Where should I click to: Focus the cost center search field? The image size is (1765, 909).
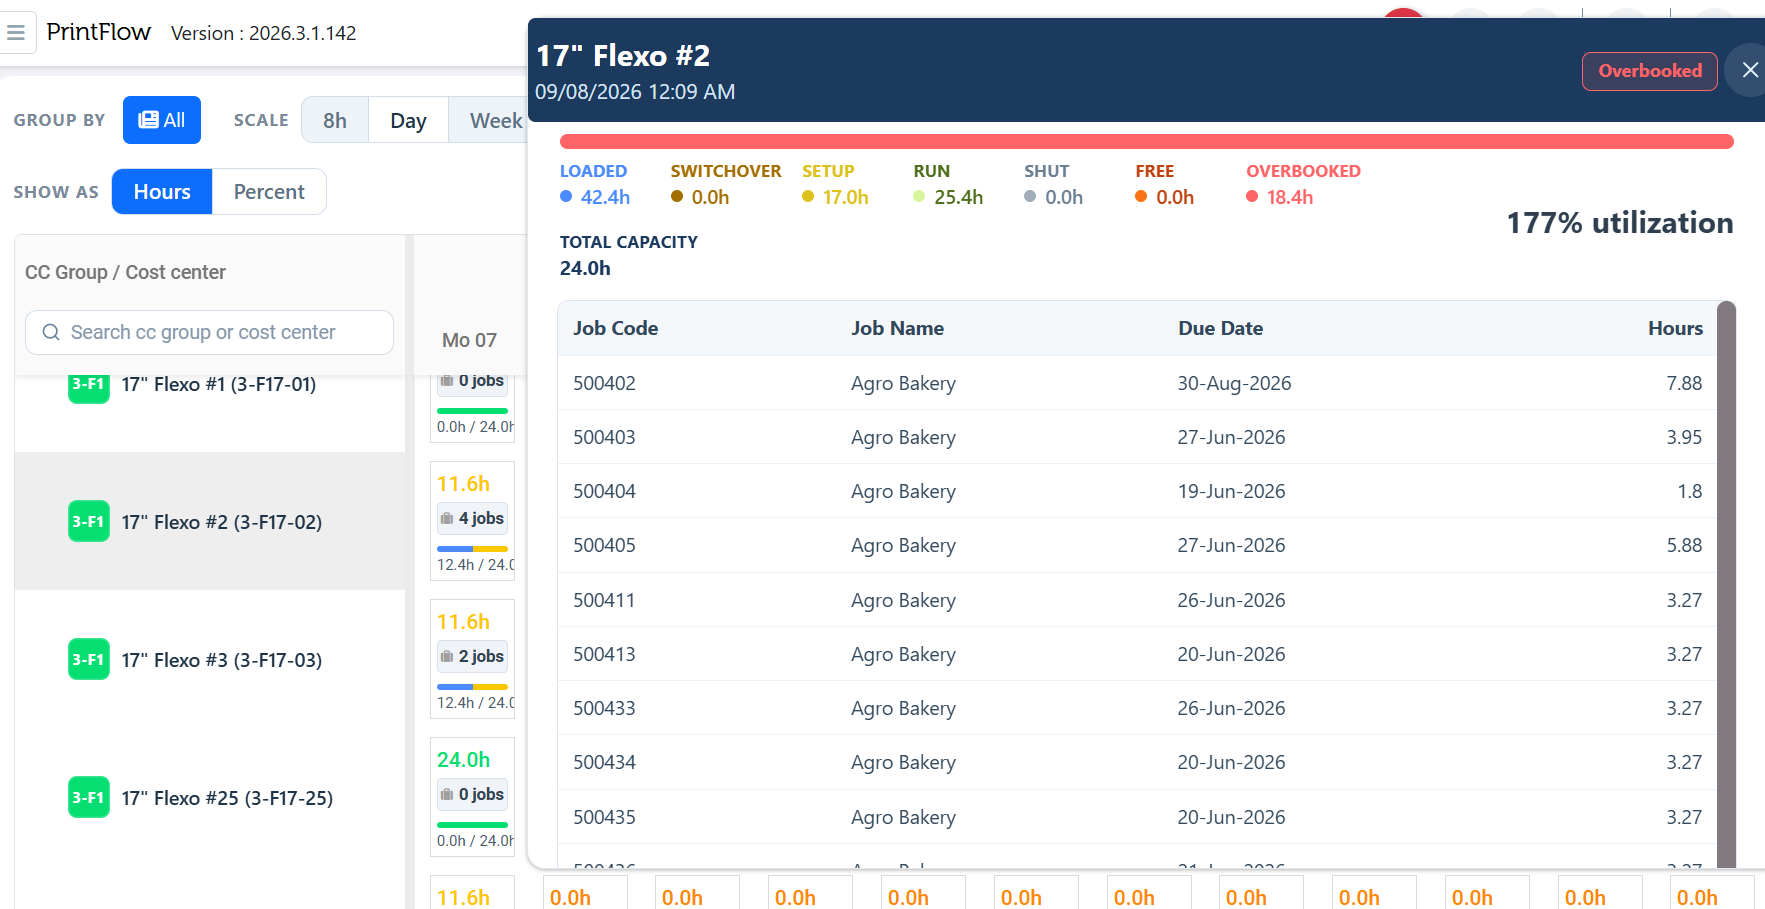209,332
